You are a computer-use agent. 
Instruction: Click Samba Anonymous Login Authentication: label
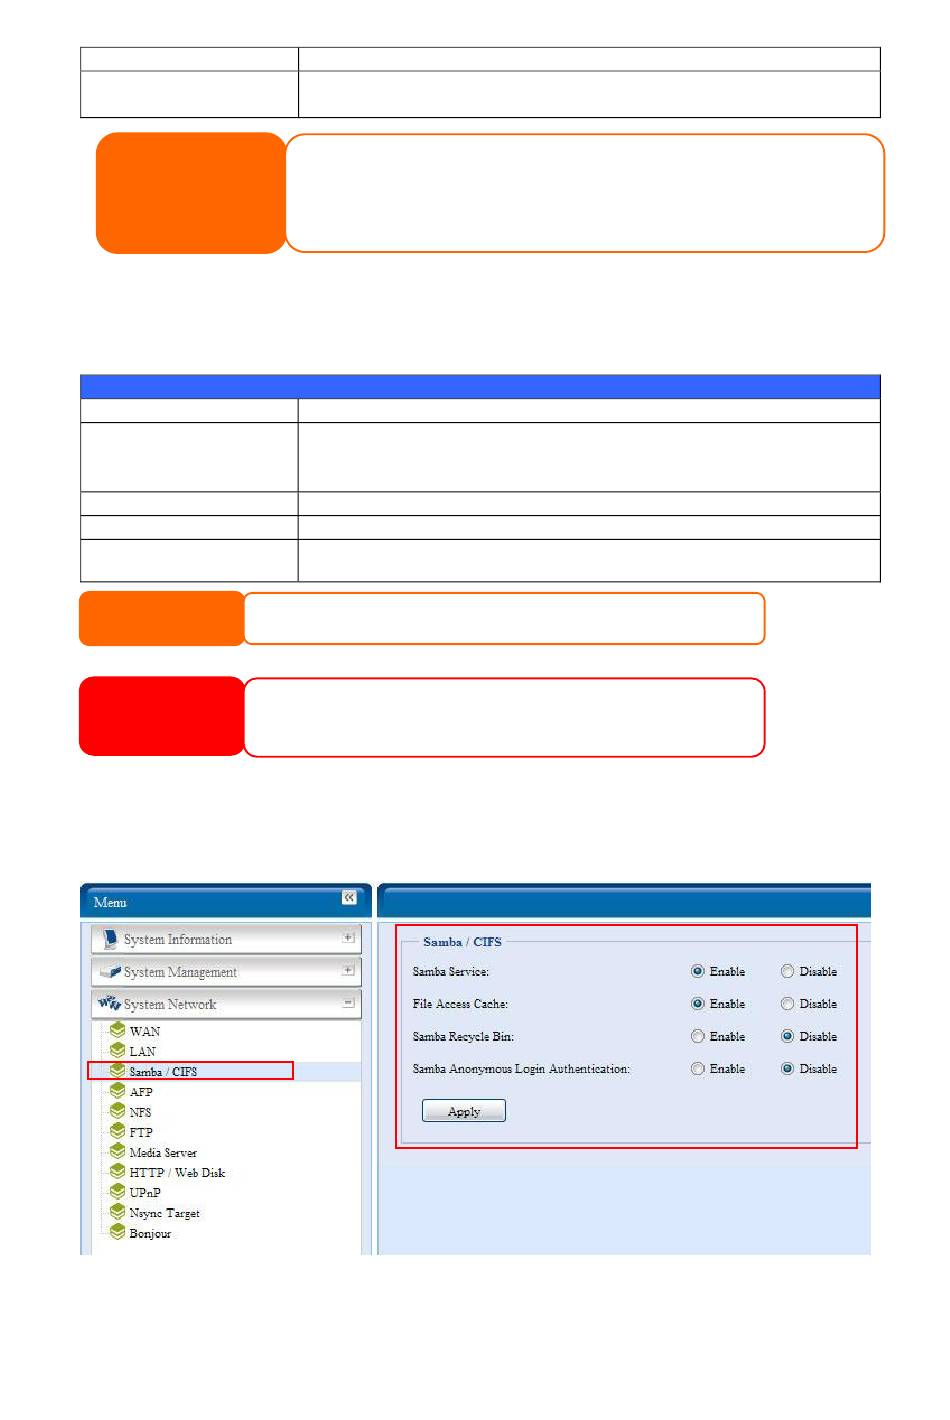(x=521, y=1068)
